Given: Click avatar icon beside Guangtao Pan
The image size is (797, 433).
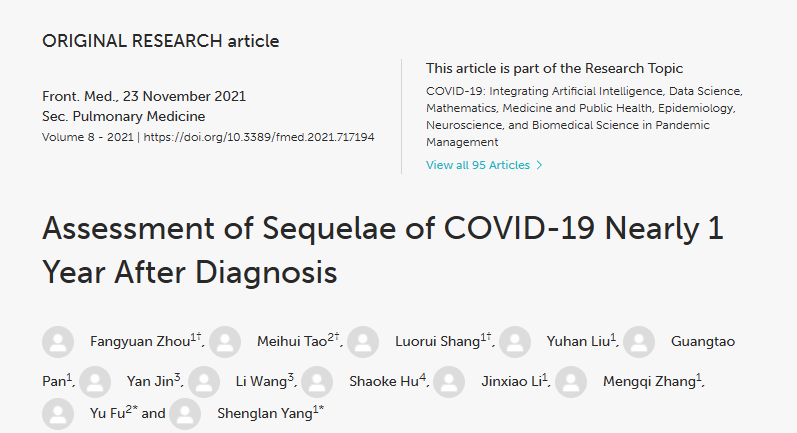Looking at the screenshot, I should tap(639, 342).
